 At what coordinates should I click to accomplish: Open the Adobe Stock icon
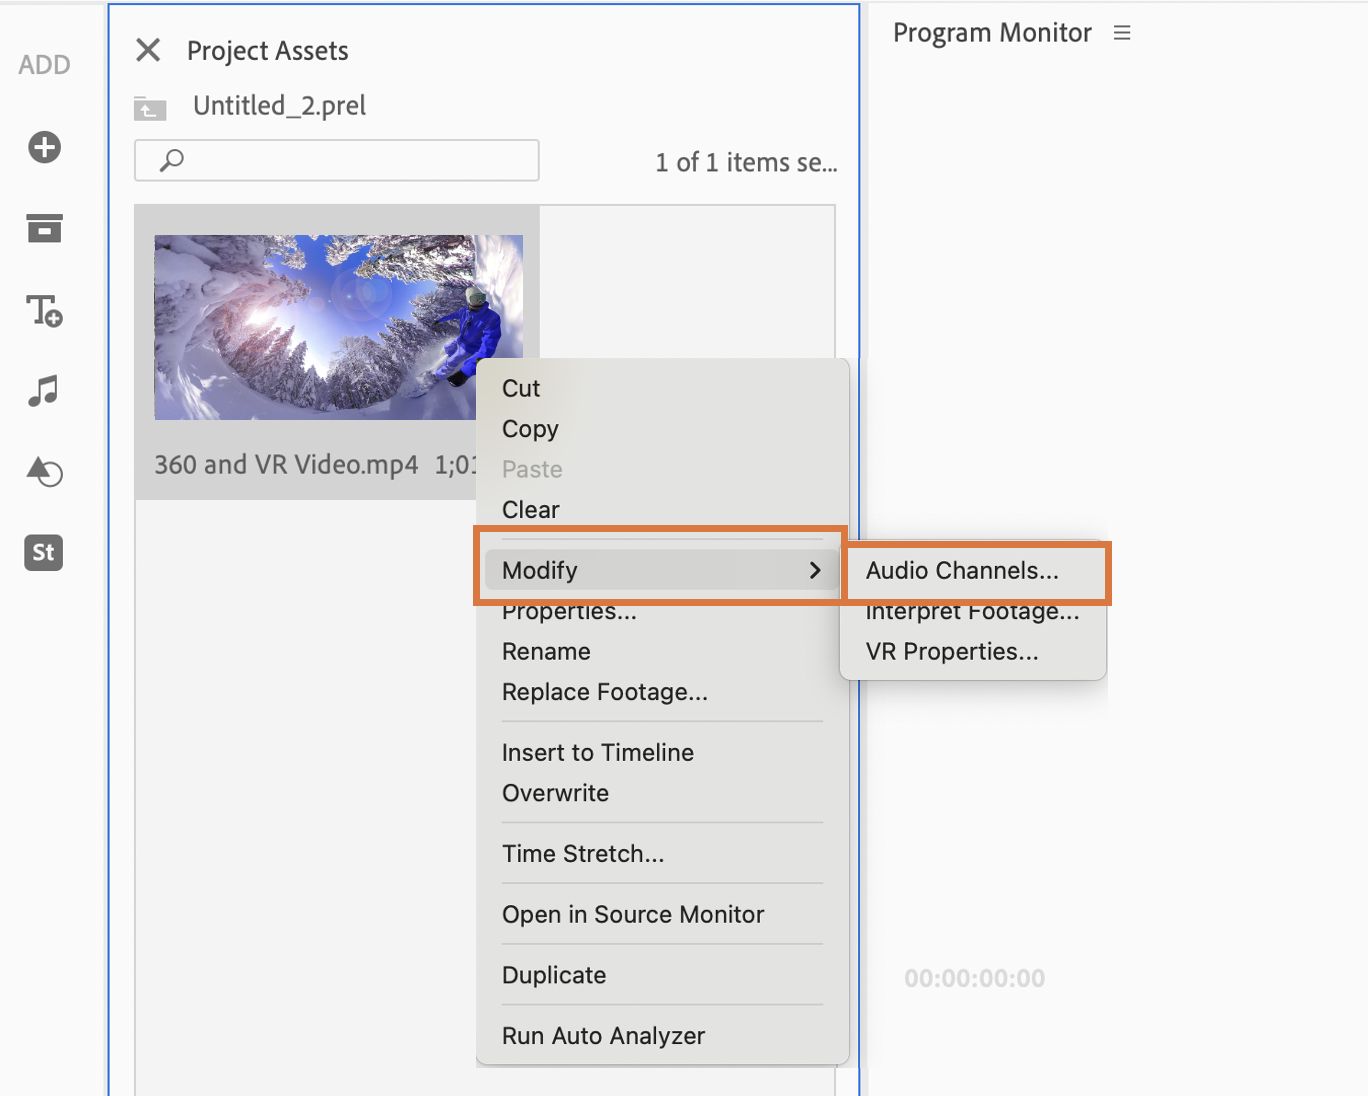(x=44, y=552)
